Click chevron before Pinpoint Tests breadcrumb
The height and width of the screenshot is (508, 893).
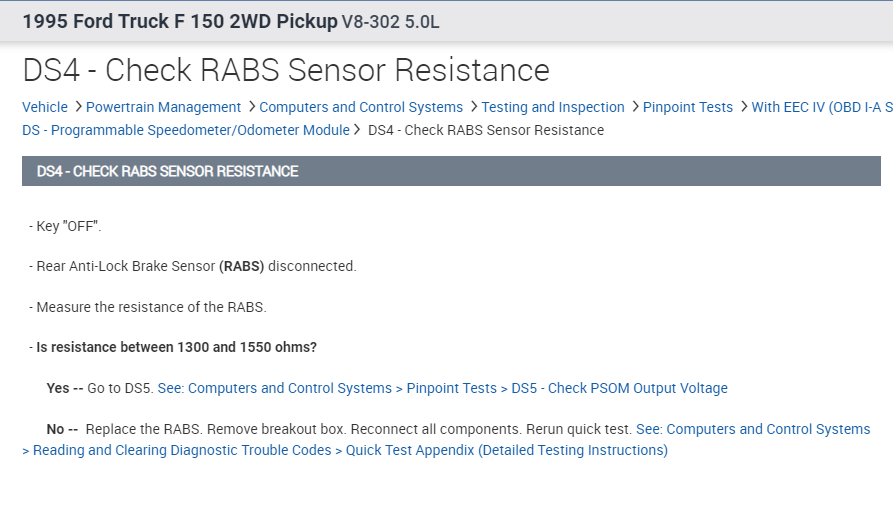pos(635,107)
